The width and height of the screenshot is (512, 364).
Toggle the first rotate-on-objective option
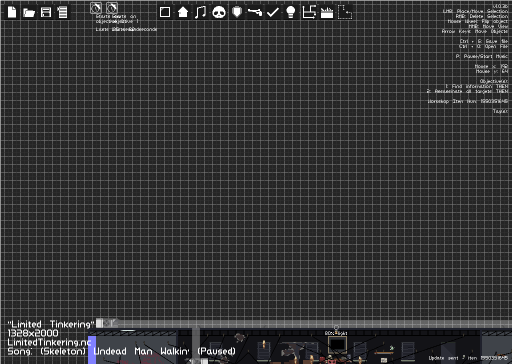[x=96, y=8]
